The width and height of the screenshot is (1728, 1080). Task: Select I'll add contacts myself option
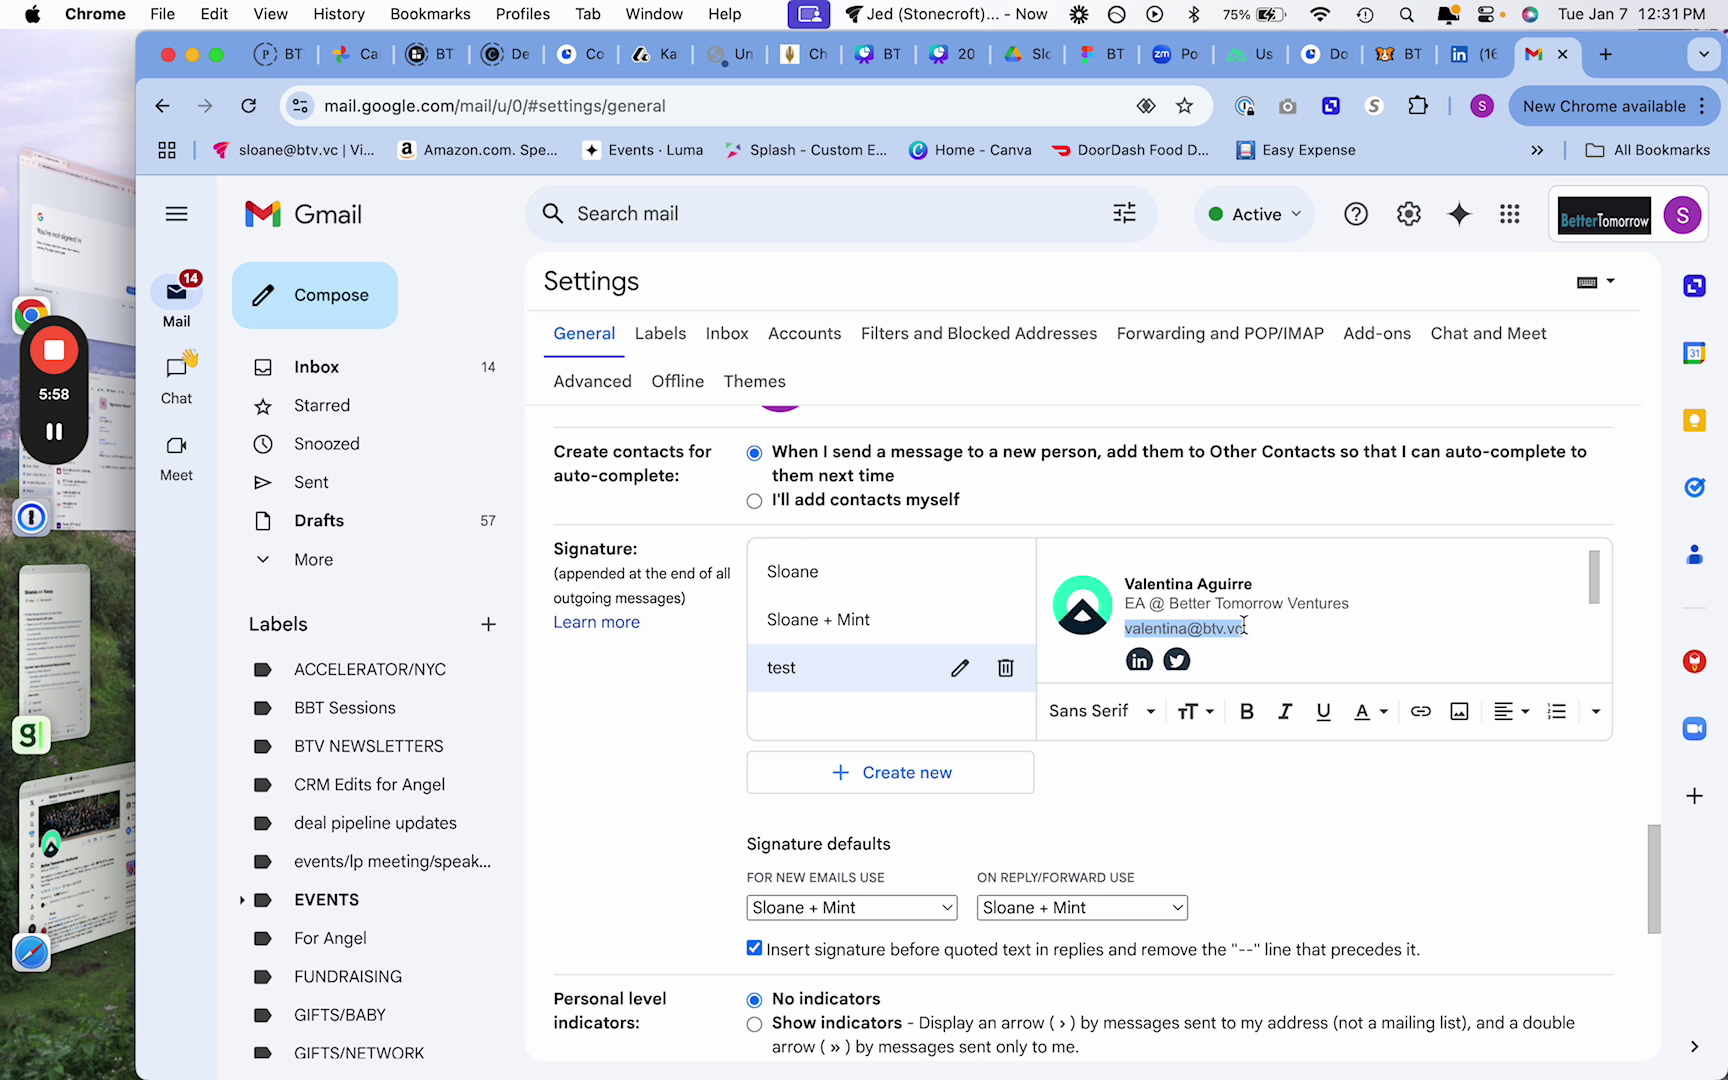[755, 501]
